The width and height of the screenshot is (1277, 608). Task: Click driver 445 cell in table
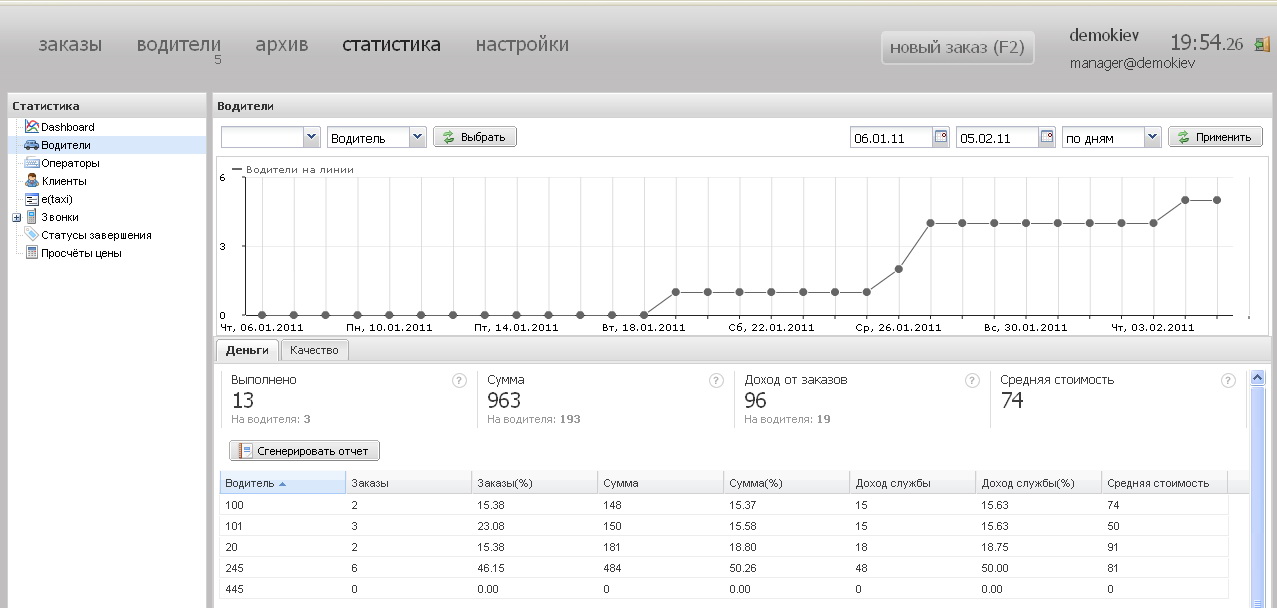point(283,589)
